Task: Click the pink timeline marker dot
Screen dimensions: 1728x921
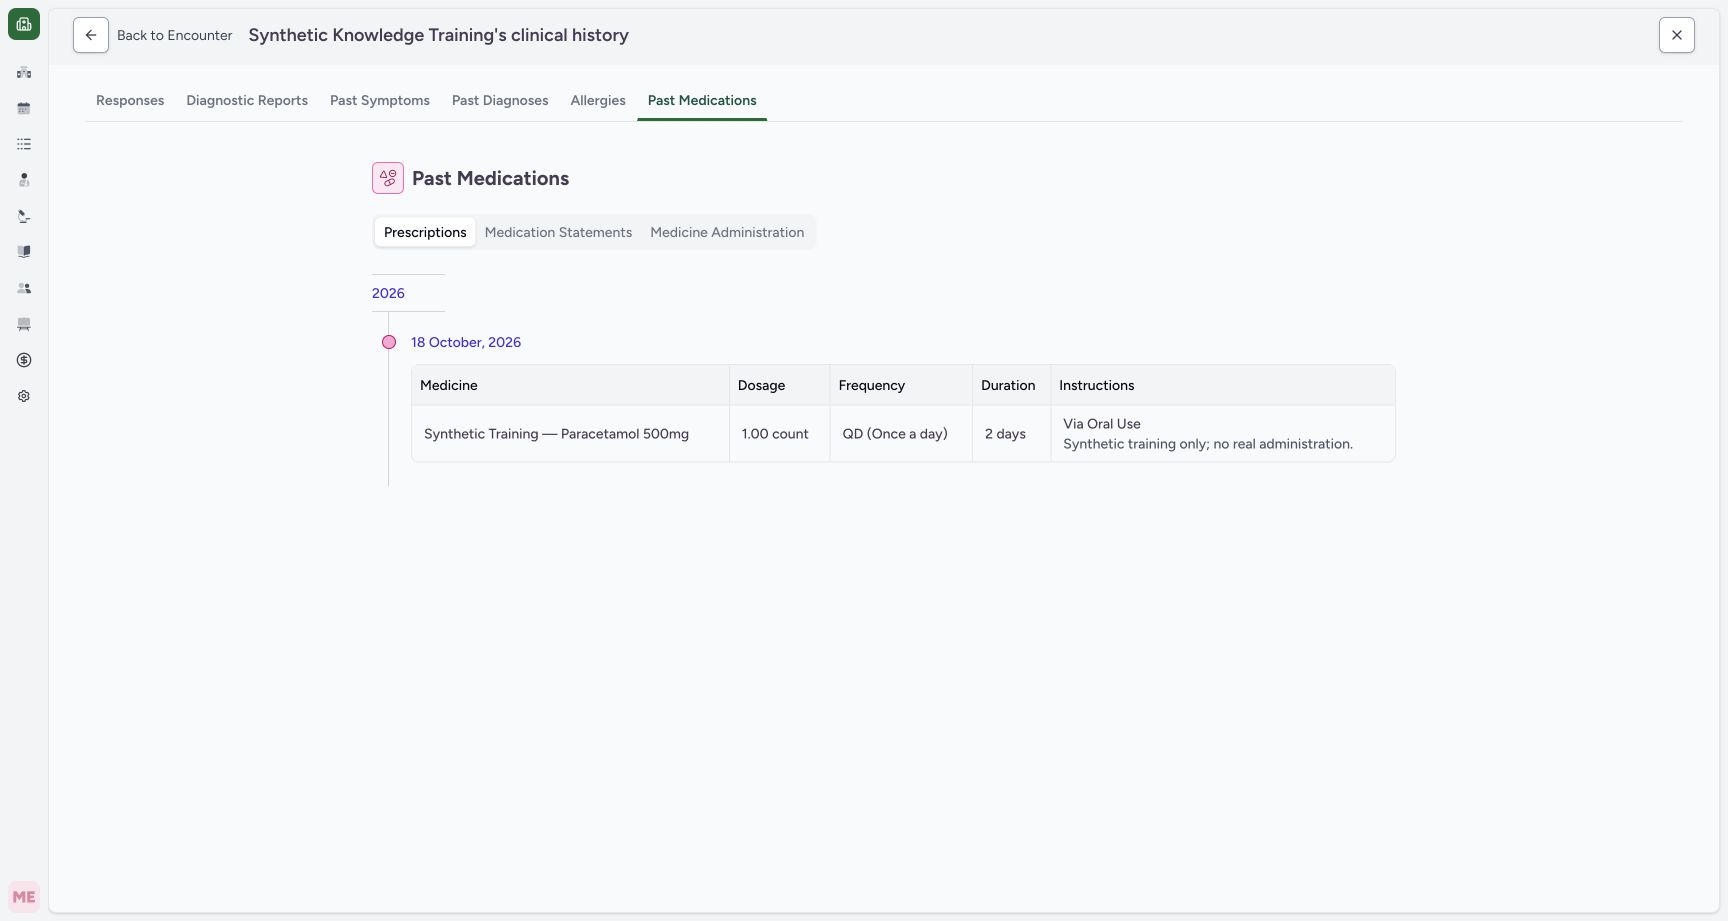Action: (389, 342)
